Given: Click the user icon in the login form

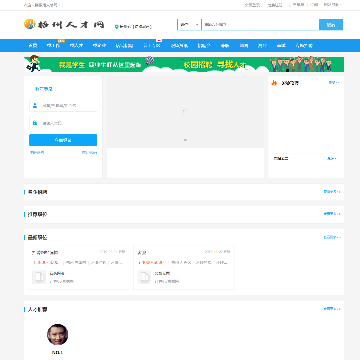Looking at the screenshot, I should 35,105.
